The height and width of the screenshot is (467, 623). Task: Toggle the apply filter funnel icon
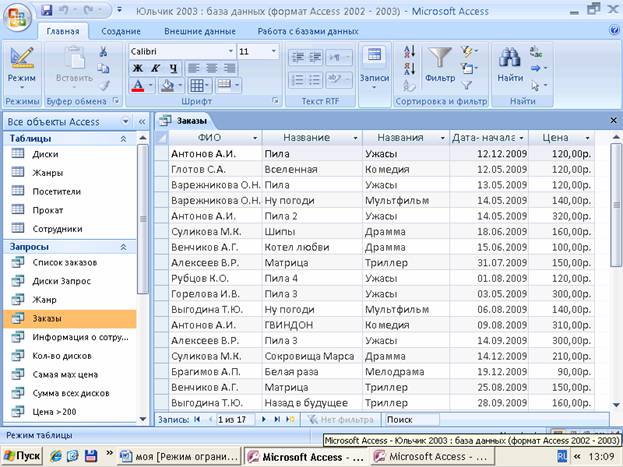(467, 85)
